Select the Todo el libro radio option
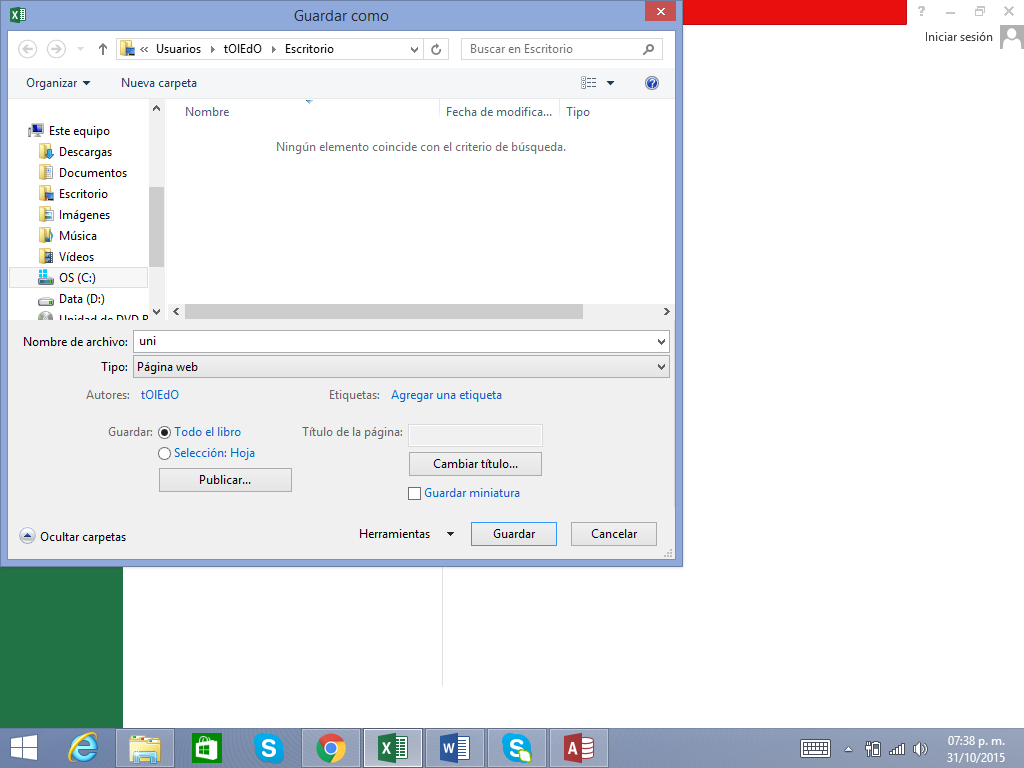 coord(165,432)
